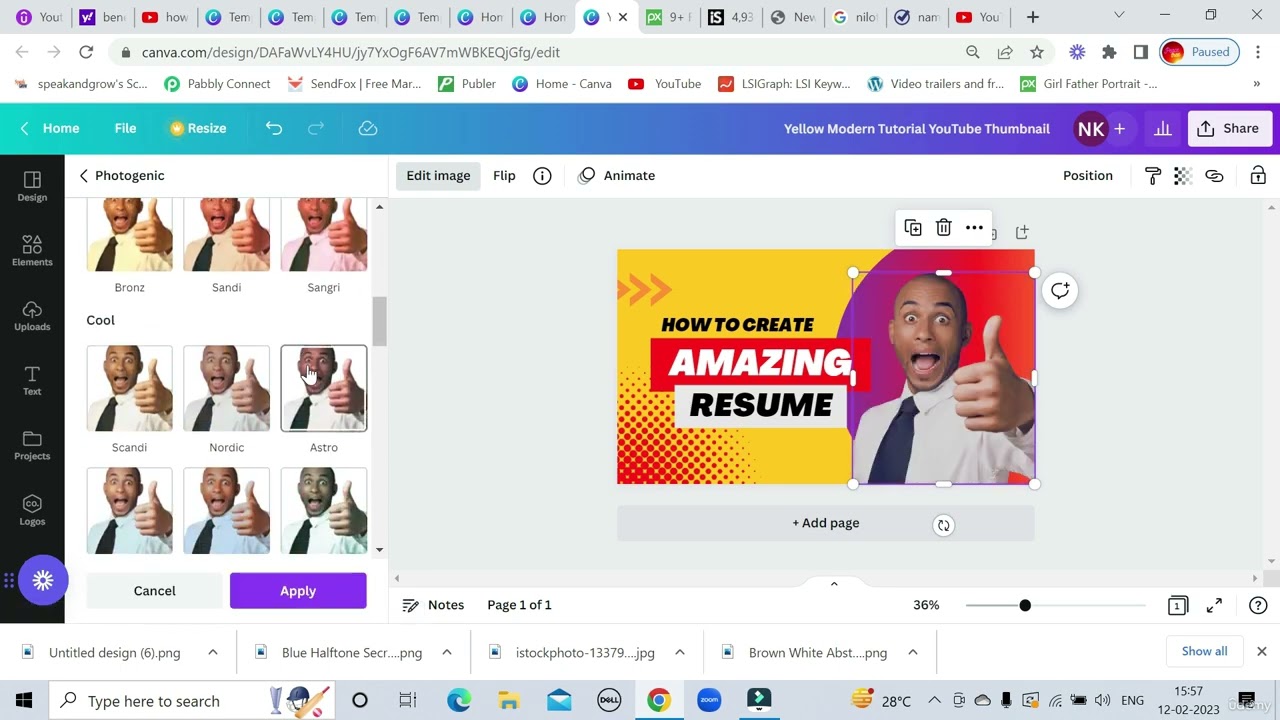Open more options for selected element
This screenshot has height=720, width=1280.
[974, 228]
